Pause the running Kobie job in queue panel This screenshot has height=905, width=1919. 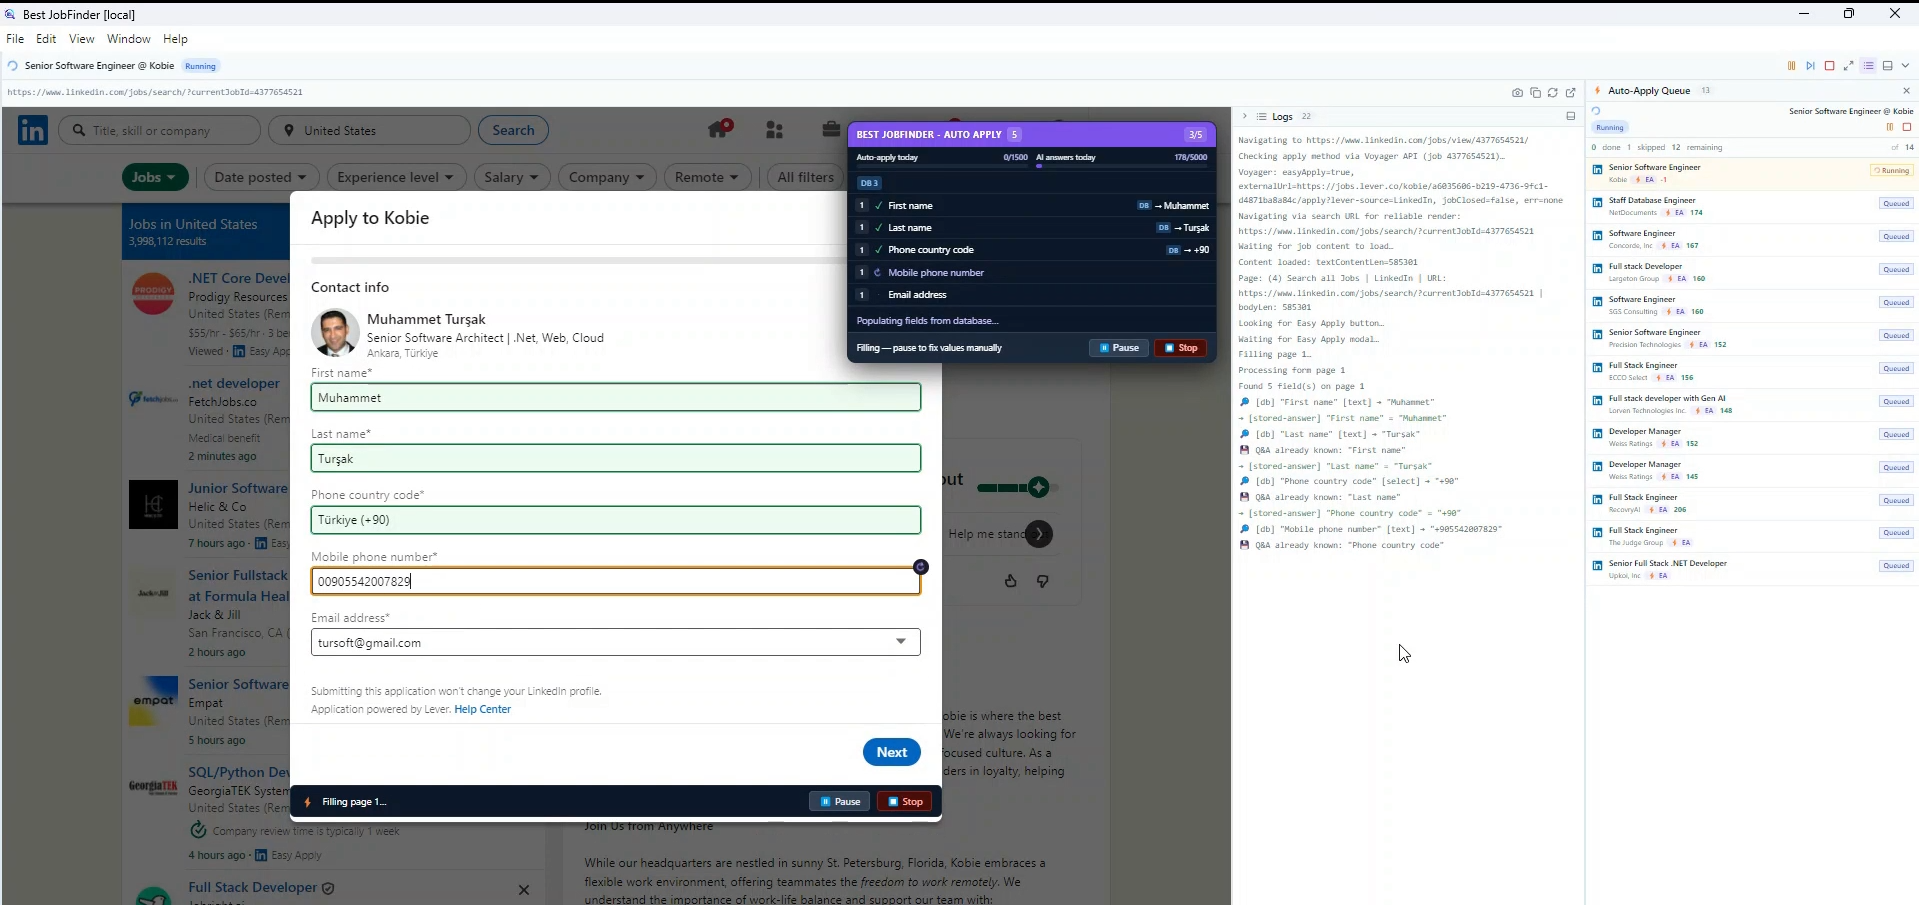[x=1889, y=127]
